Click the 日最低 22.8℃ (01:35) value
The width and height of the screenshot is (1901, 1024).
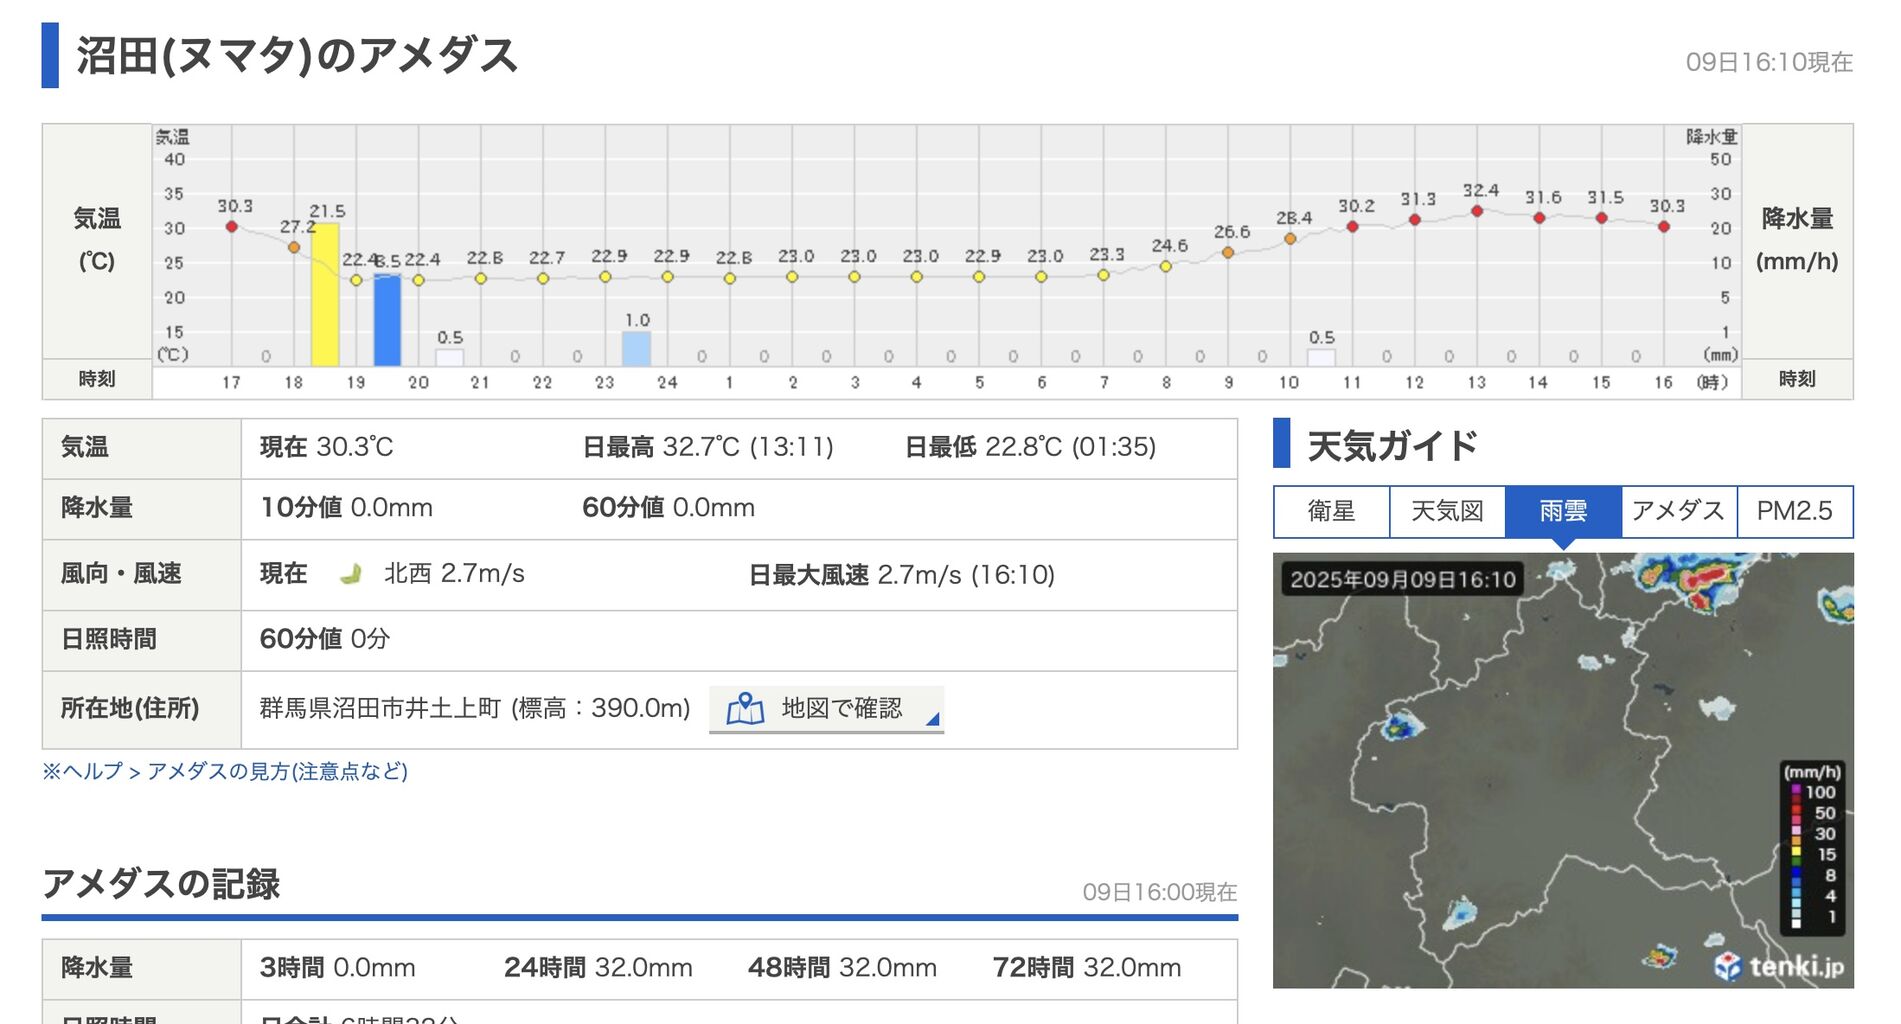coord(1030,447)
